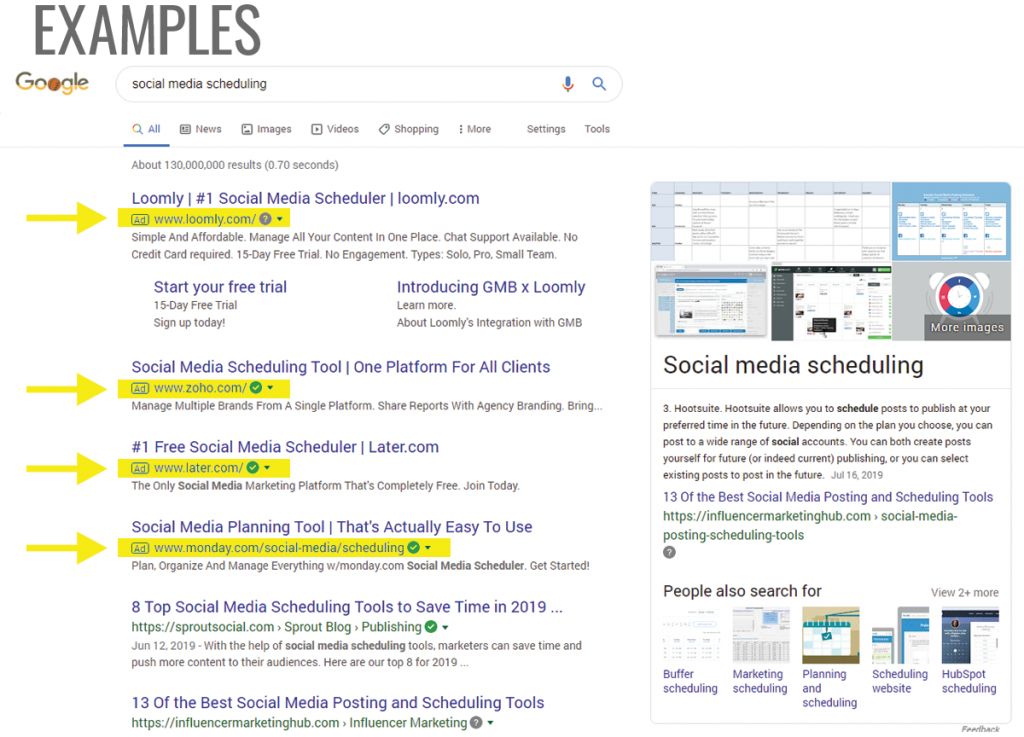Click the question icon under the featured snippet URL

669,552
